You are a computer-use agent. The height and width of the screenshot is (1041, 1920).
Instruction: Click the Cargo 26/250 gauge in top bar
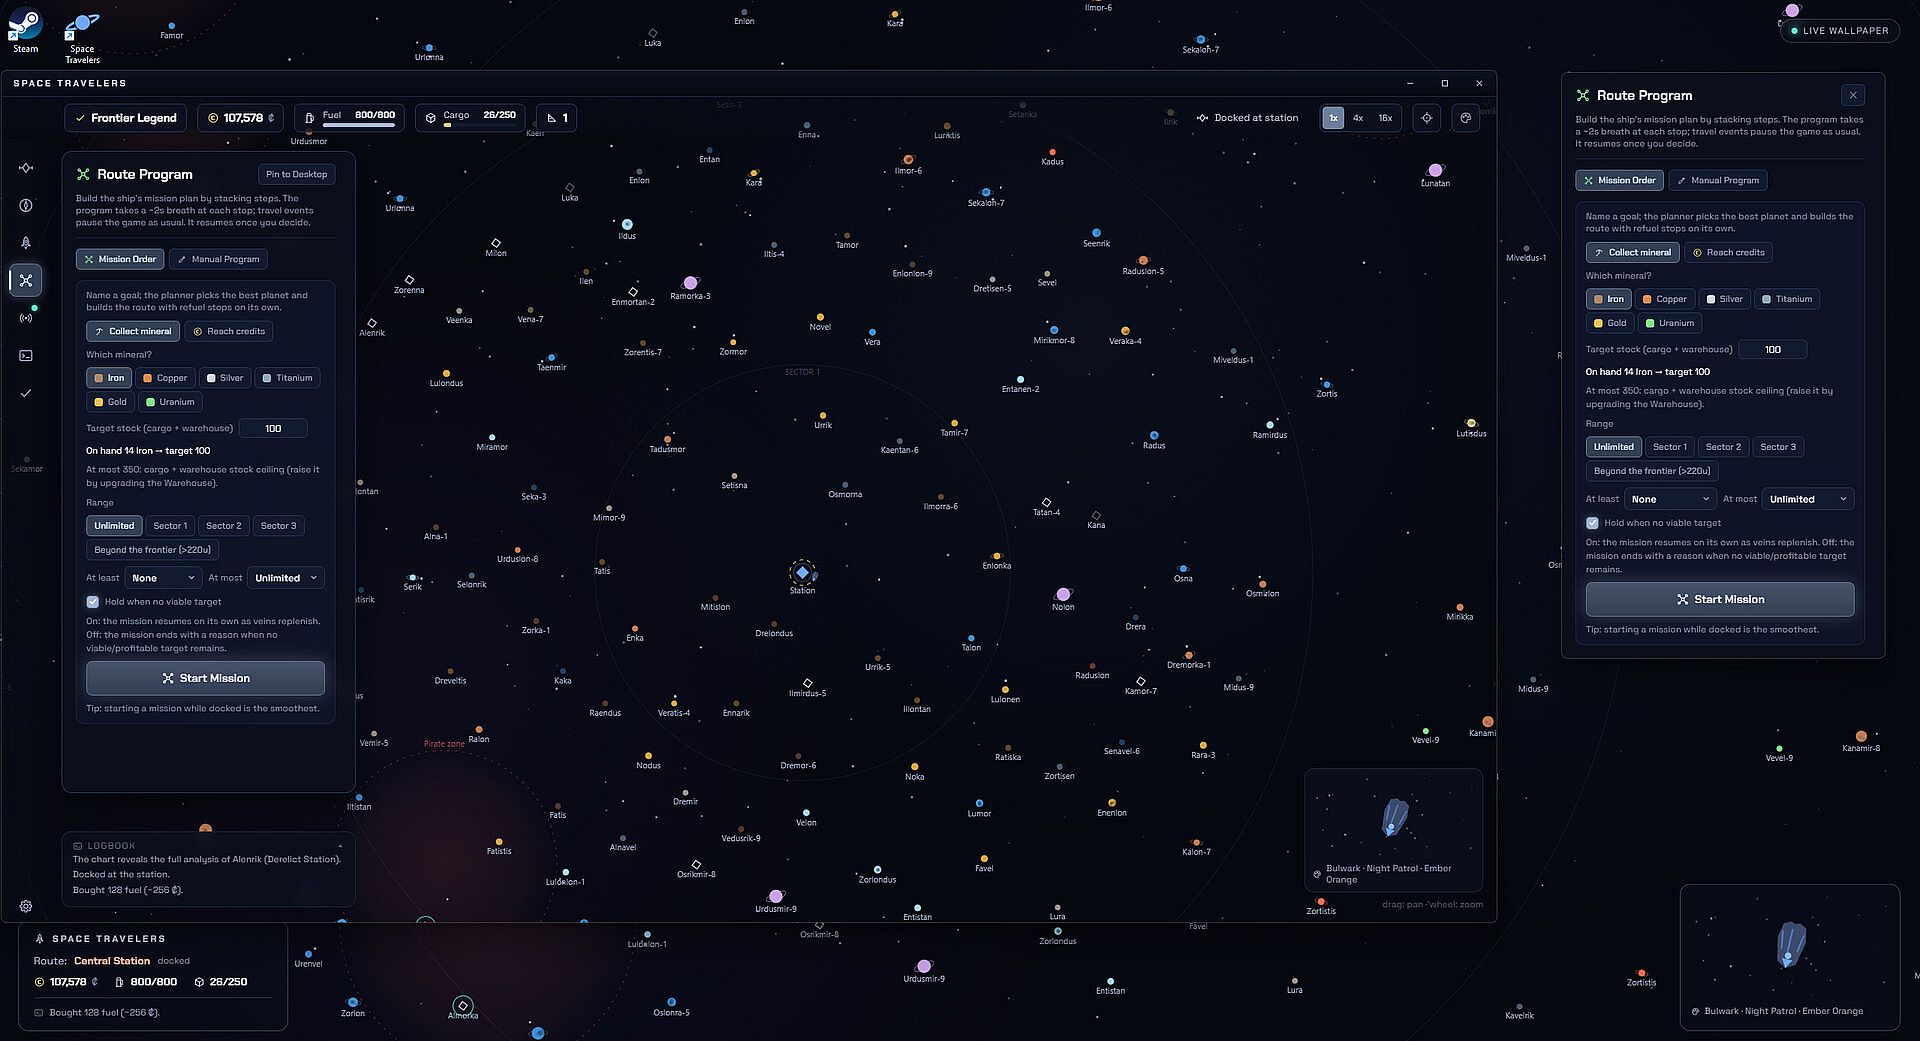(471, 118)
